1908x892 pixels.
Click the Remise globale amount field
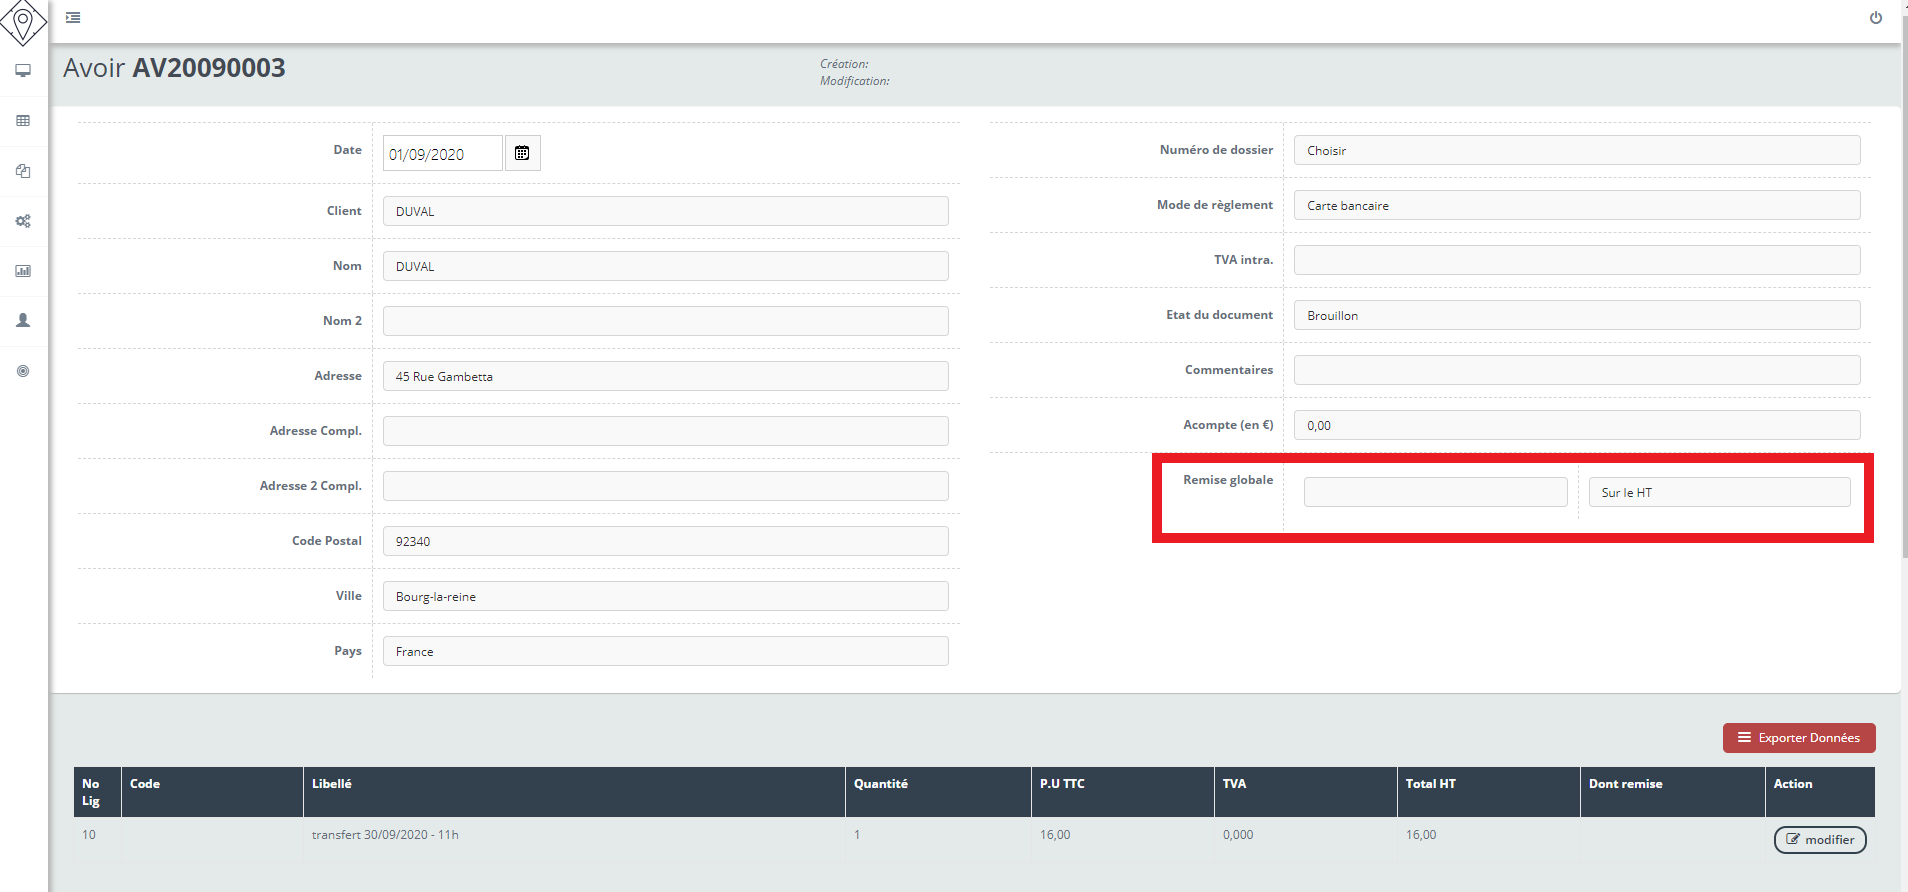coord(1435,492)
